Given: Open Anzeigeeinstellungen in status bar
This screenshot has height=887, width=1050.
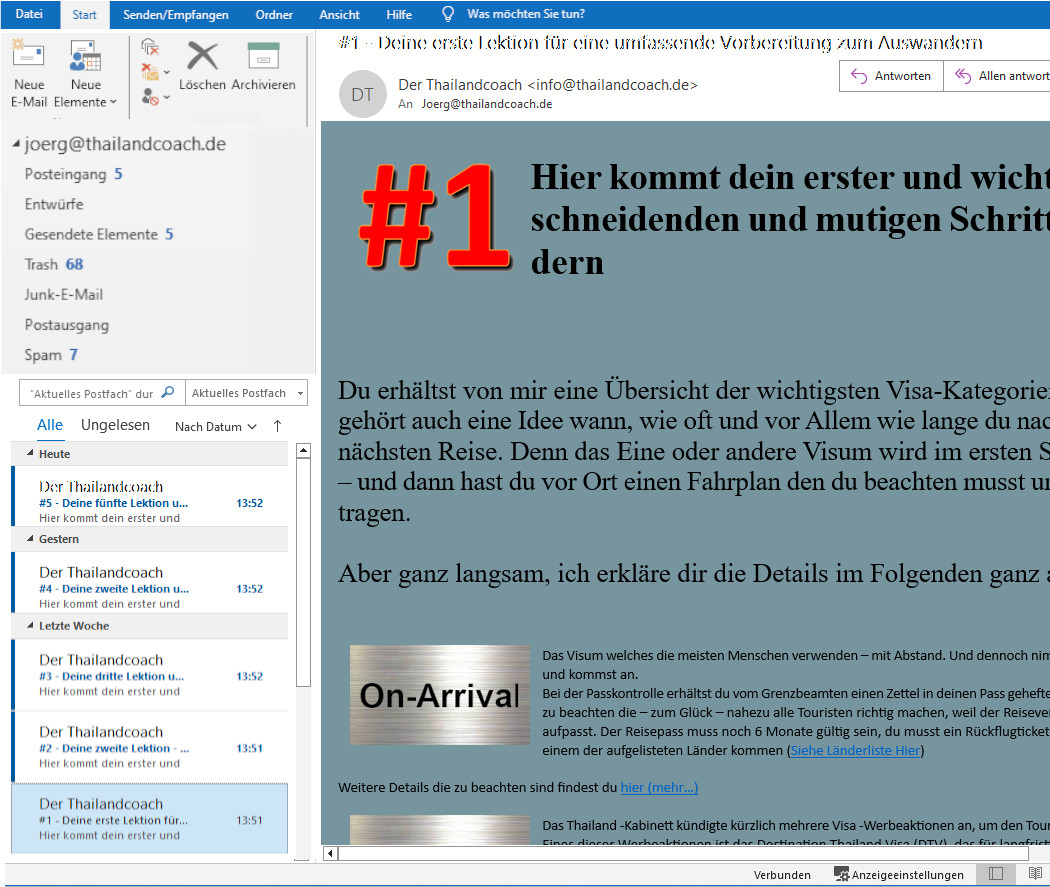Looking at the screenshot, I should (899, 875).
